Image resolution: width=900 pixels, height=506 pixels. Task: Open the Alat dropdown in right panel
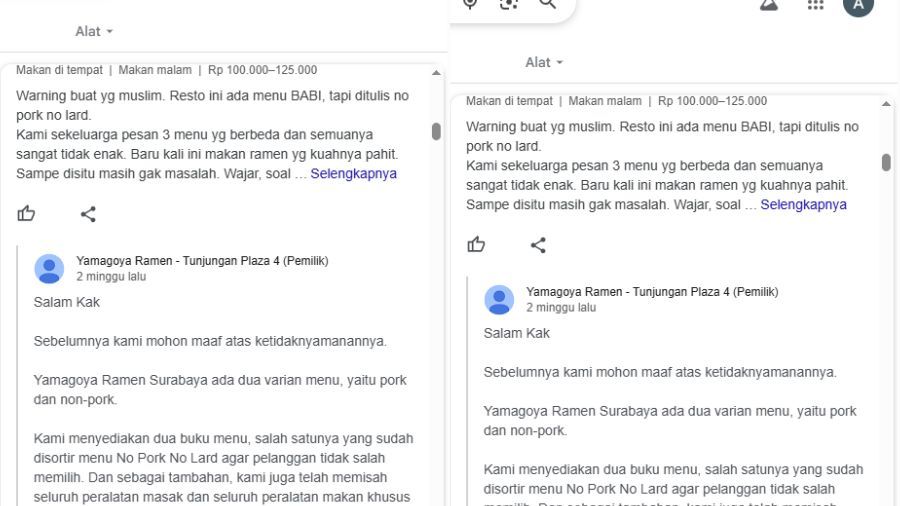[544, 63]
